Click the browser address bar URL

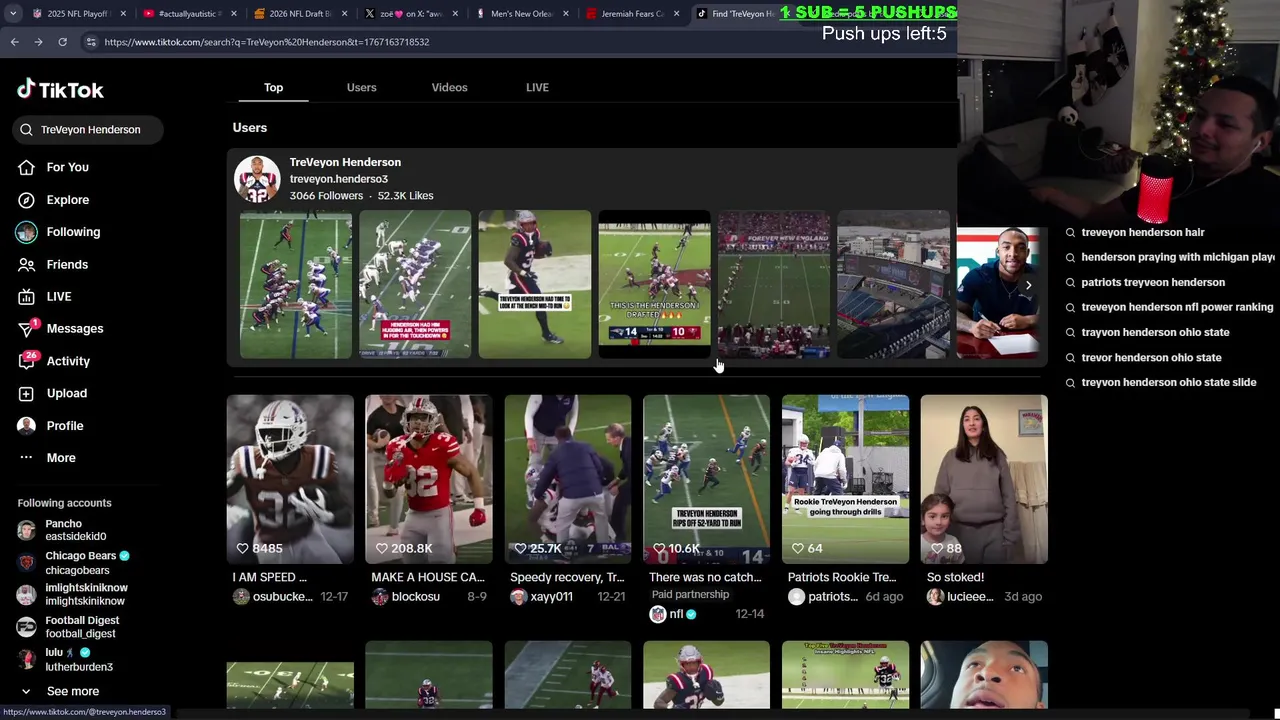click(x=266, y=42)
